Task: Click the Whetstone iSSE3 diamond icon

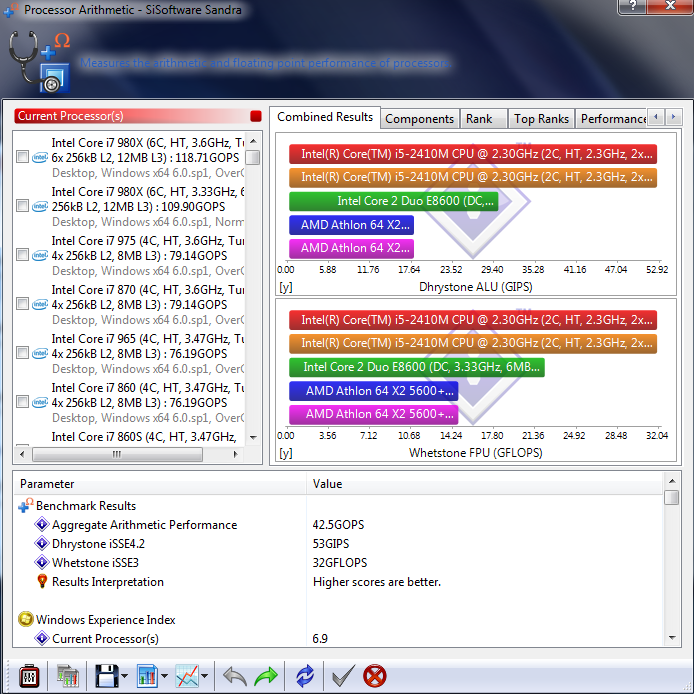Action: click(42, 563)
